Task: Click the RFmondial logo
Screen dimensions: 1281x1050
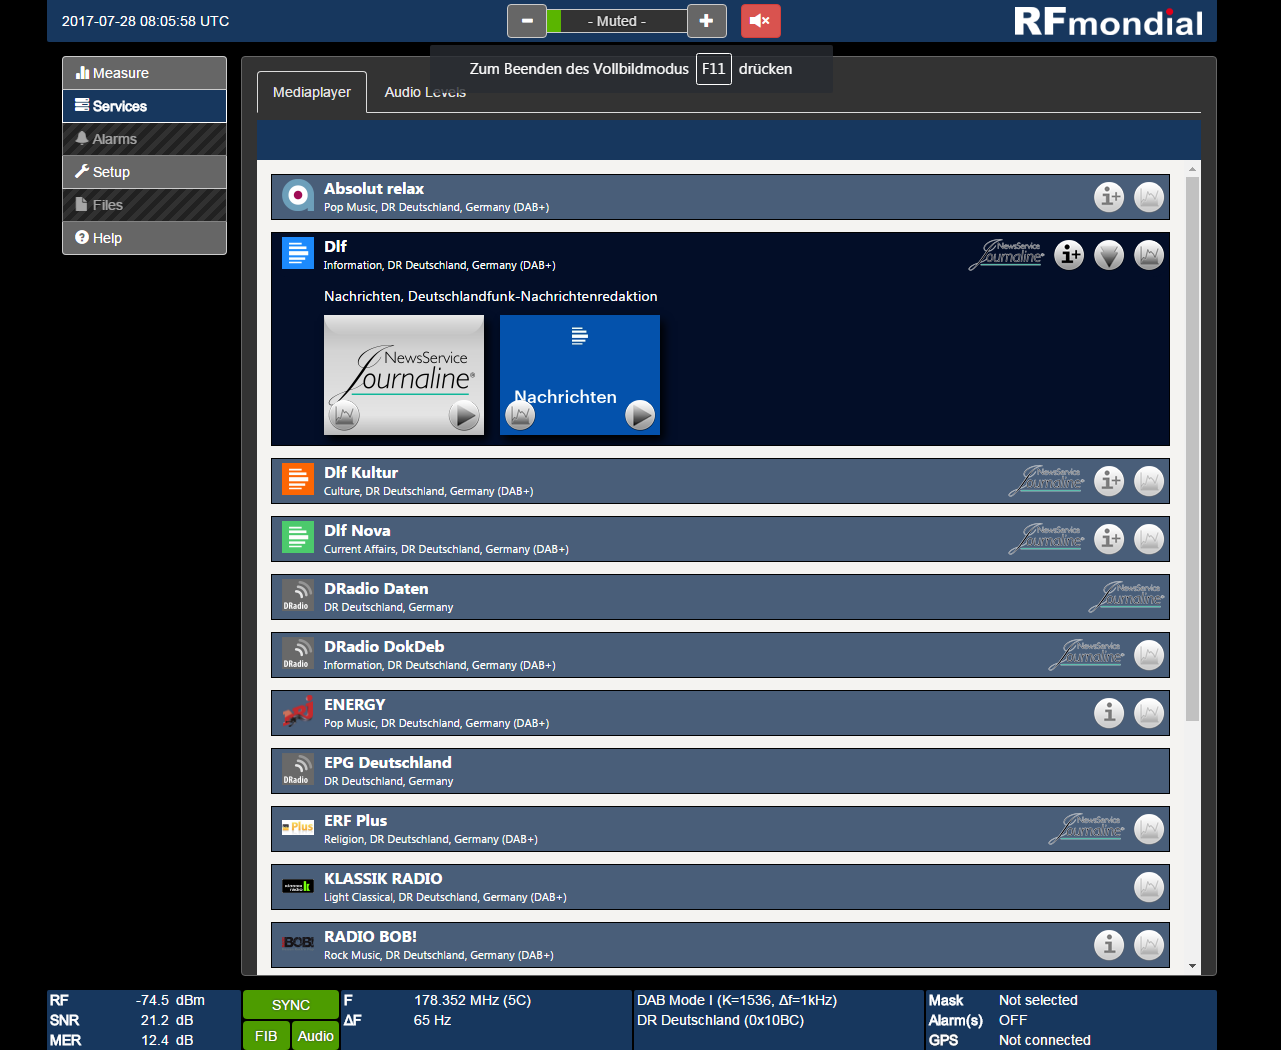Action: pyautogui.click(x=1108, y=21)
